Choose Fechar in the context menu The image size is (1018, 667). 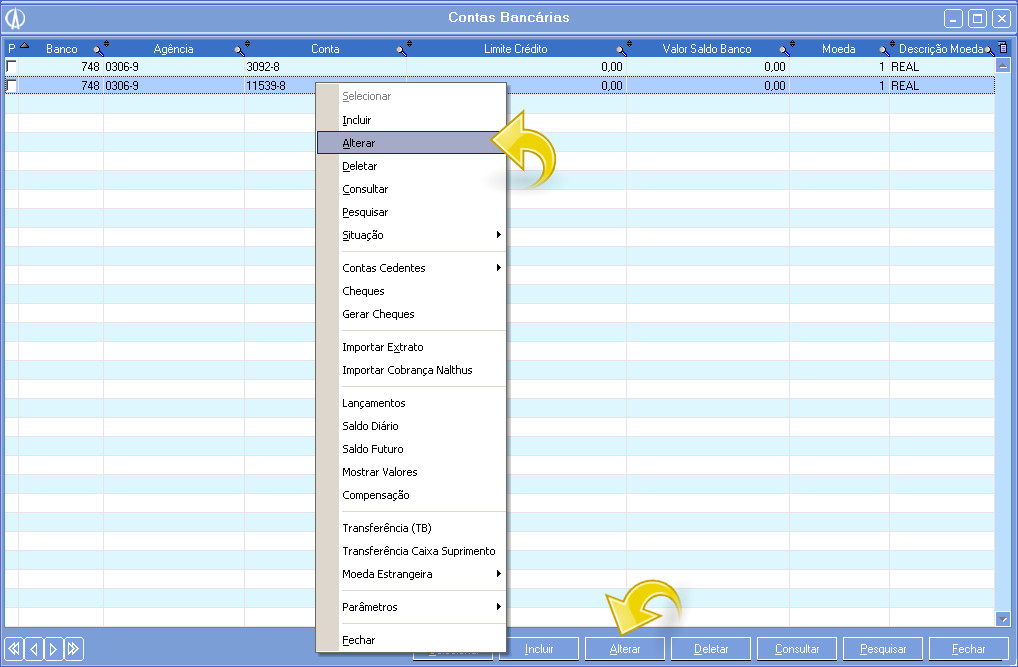pyautogui.click(x=412, y=640)
